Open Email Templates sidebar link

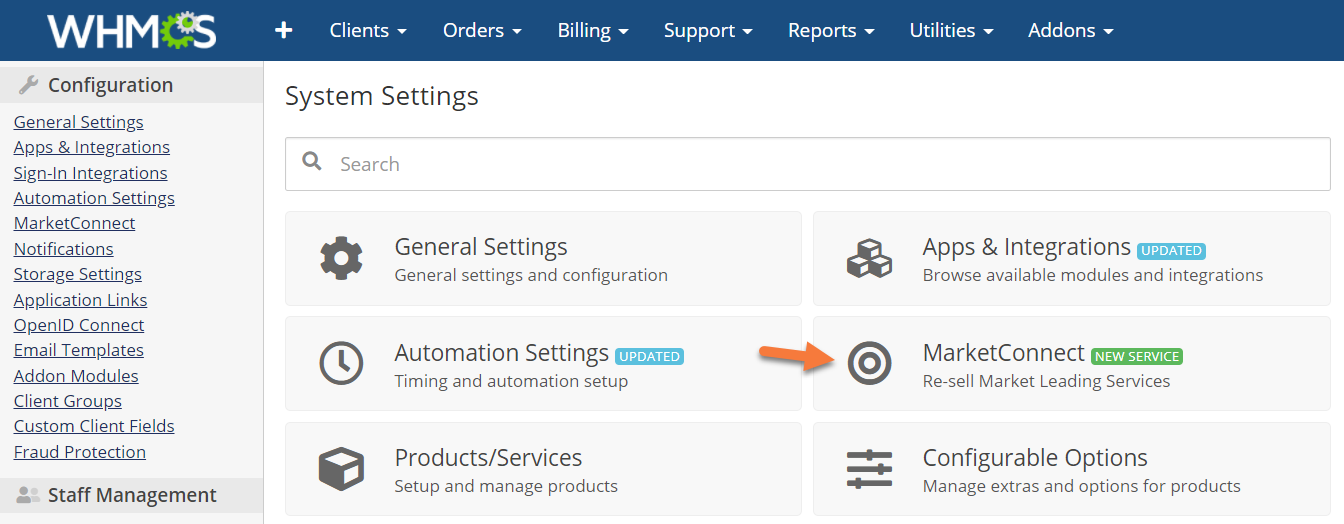click(79, 350)
